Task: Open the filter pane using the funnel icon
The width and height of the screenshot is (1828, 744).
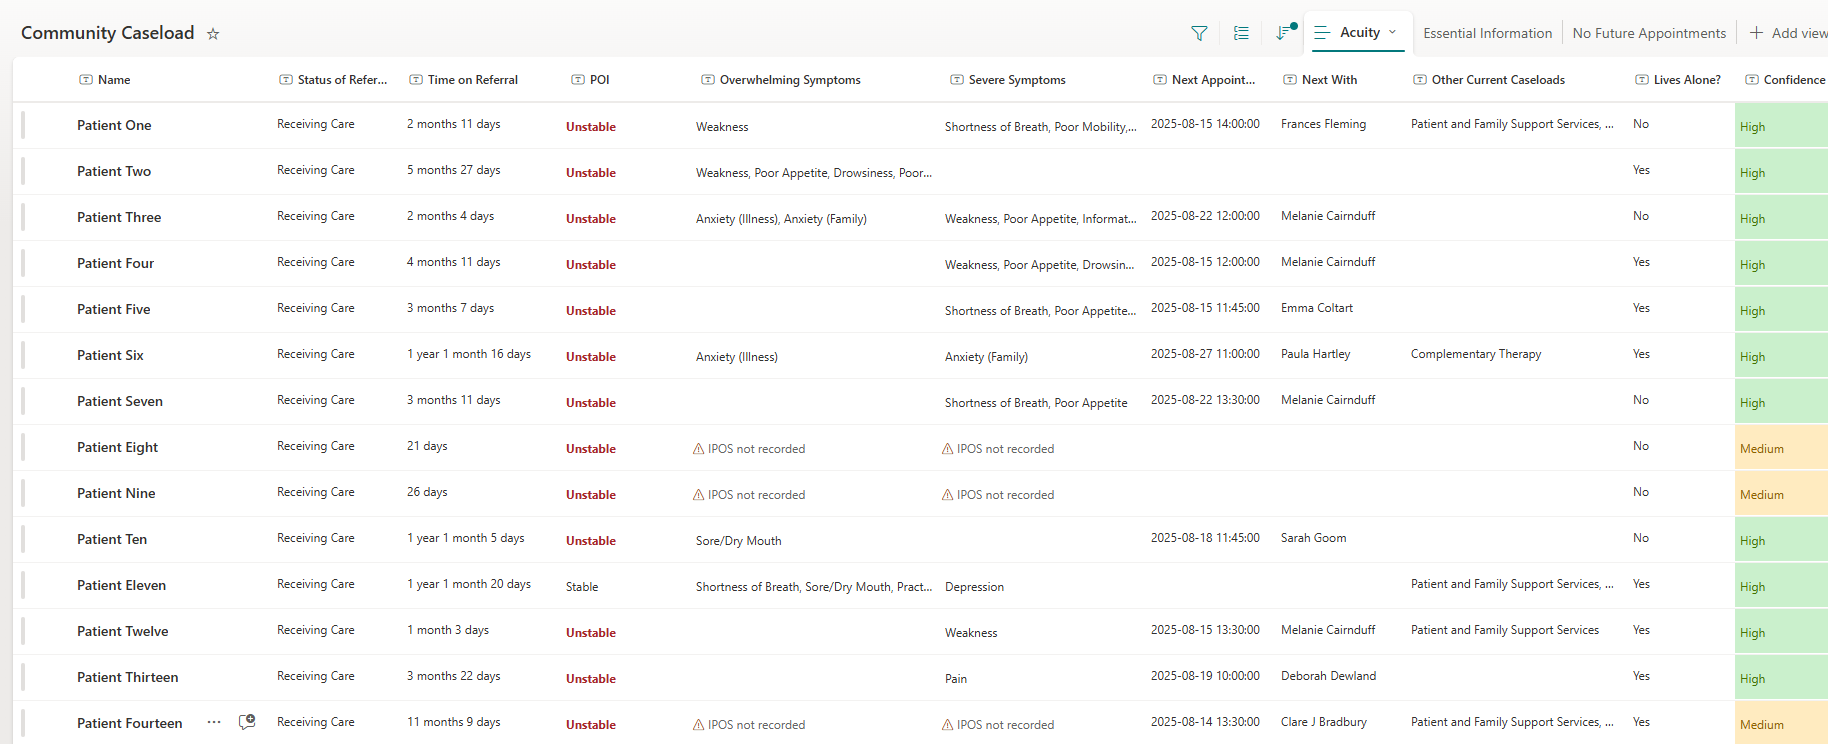Action: tap(1199, 33)
